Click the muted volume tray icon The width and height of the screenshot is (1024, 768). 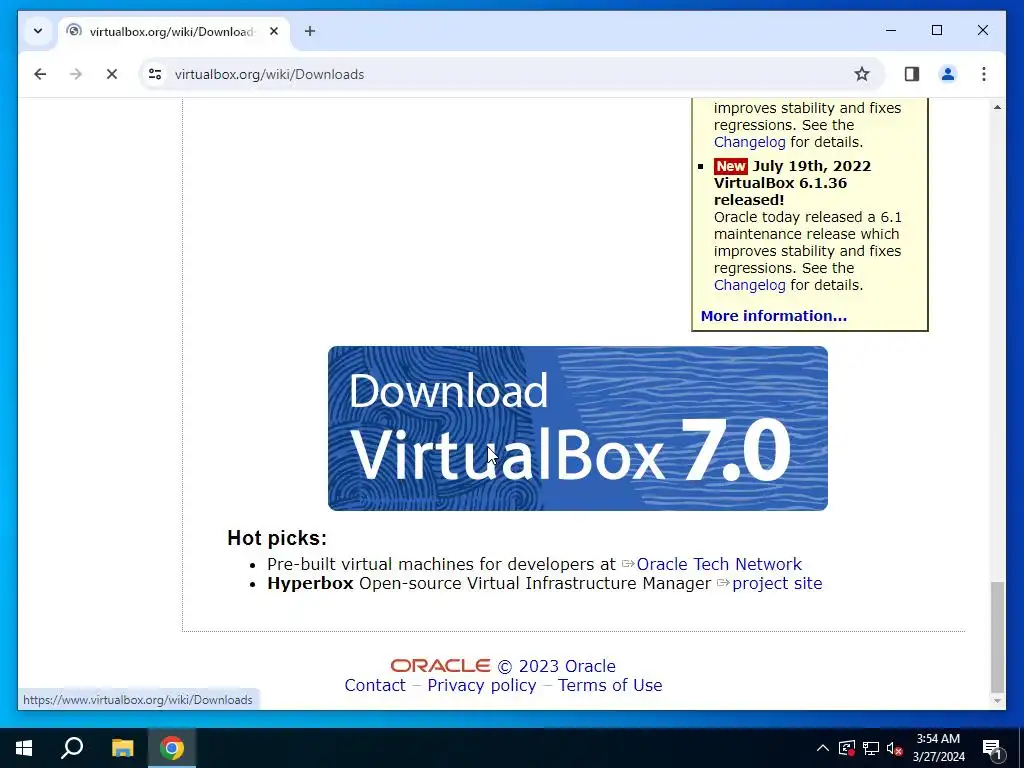tap(894, 748)
